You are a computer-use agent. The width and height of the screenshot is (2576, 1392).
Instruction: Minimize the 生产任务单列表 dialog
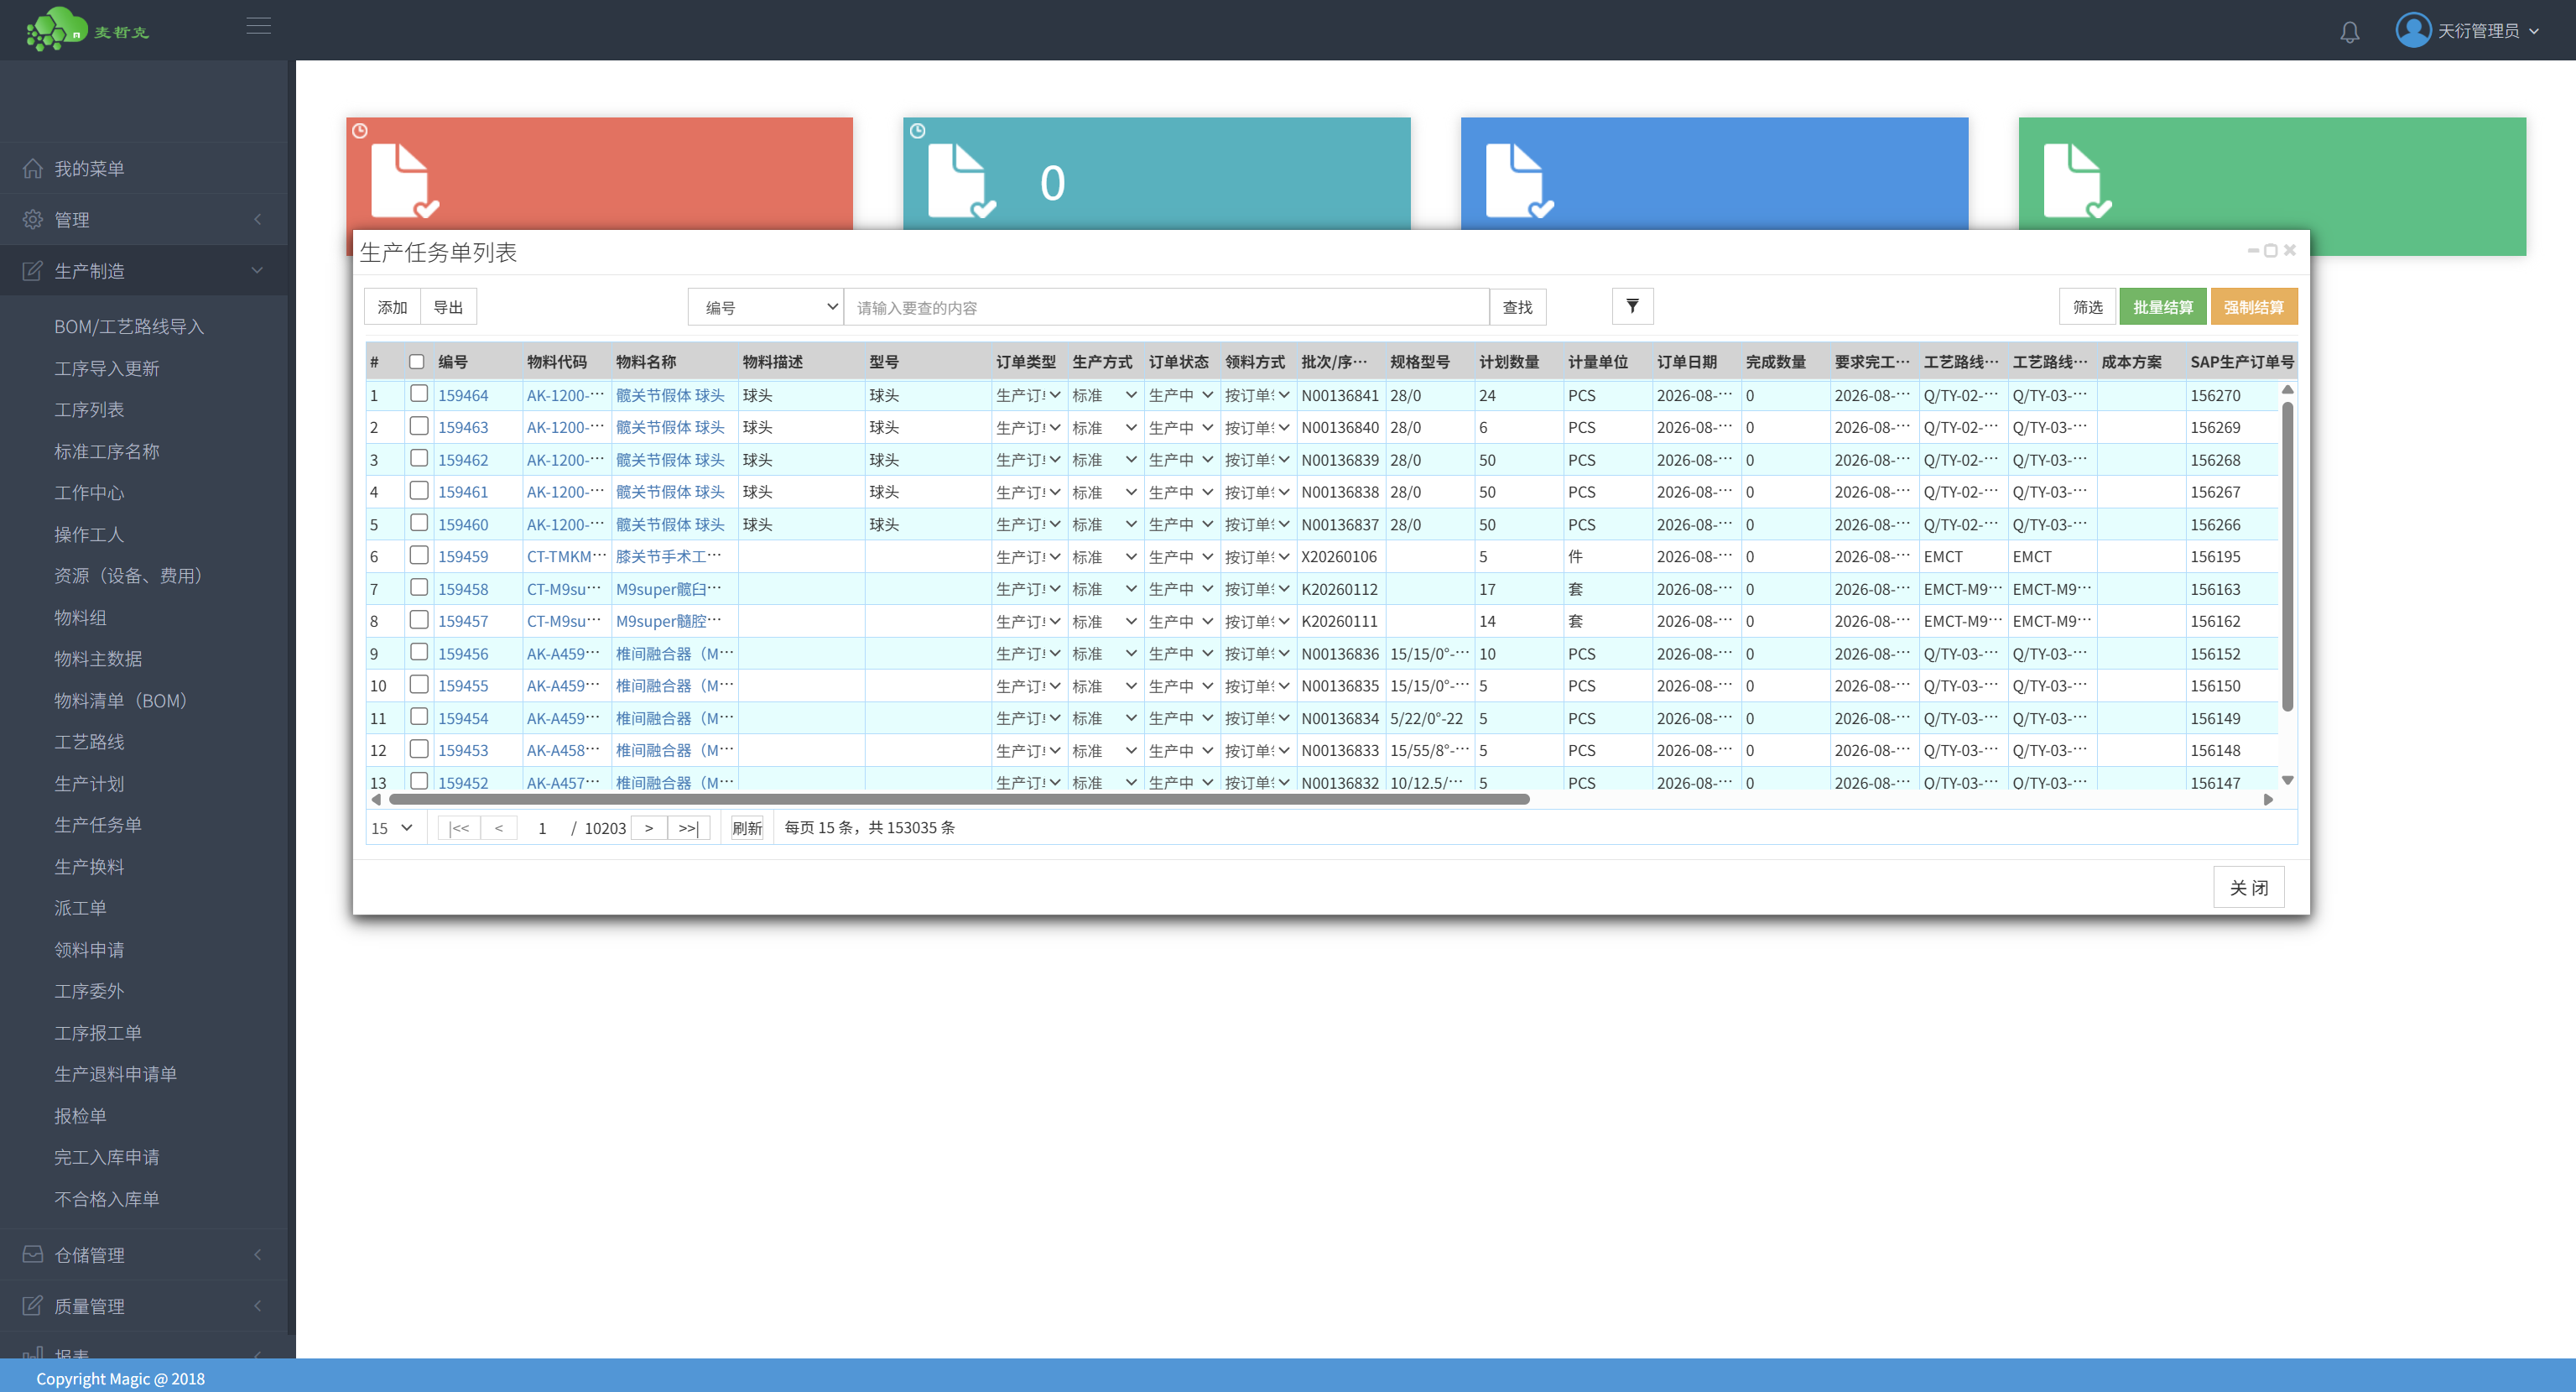click(2252, 250)
